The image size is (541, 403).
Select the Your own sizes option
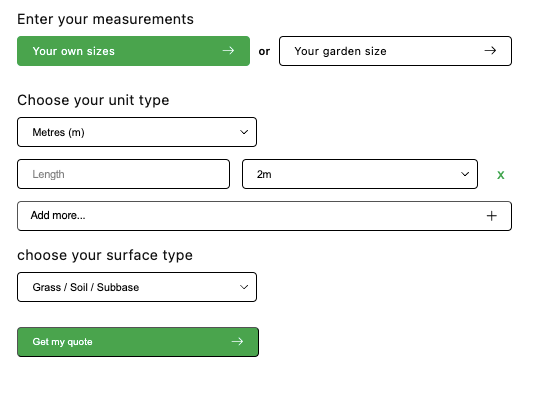click(134, 51)
